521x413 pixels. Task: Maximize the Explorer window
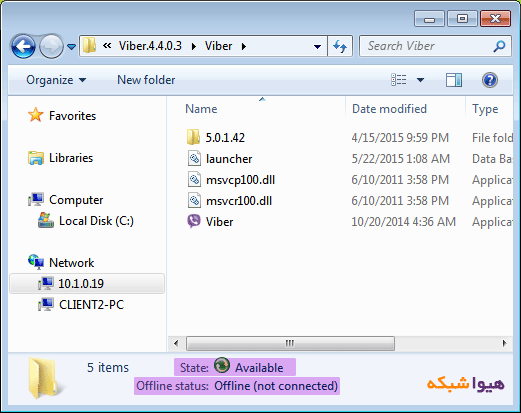pyautogui.click(x=462, y=19)
